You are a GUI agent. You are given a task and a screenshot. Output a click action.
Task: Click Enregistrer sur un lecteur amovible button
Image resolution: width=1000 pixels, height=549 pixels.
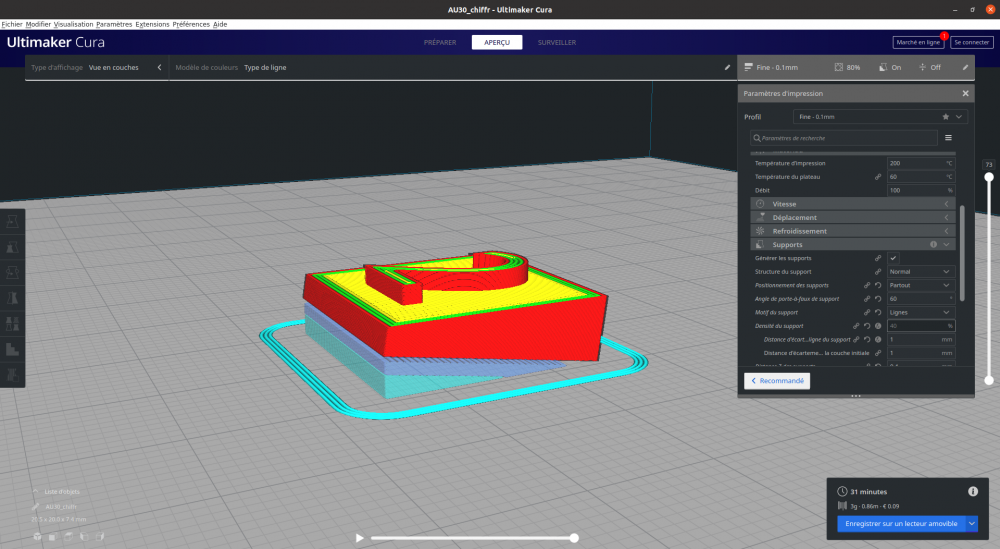point(901,523)
